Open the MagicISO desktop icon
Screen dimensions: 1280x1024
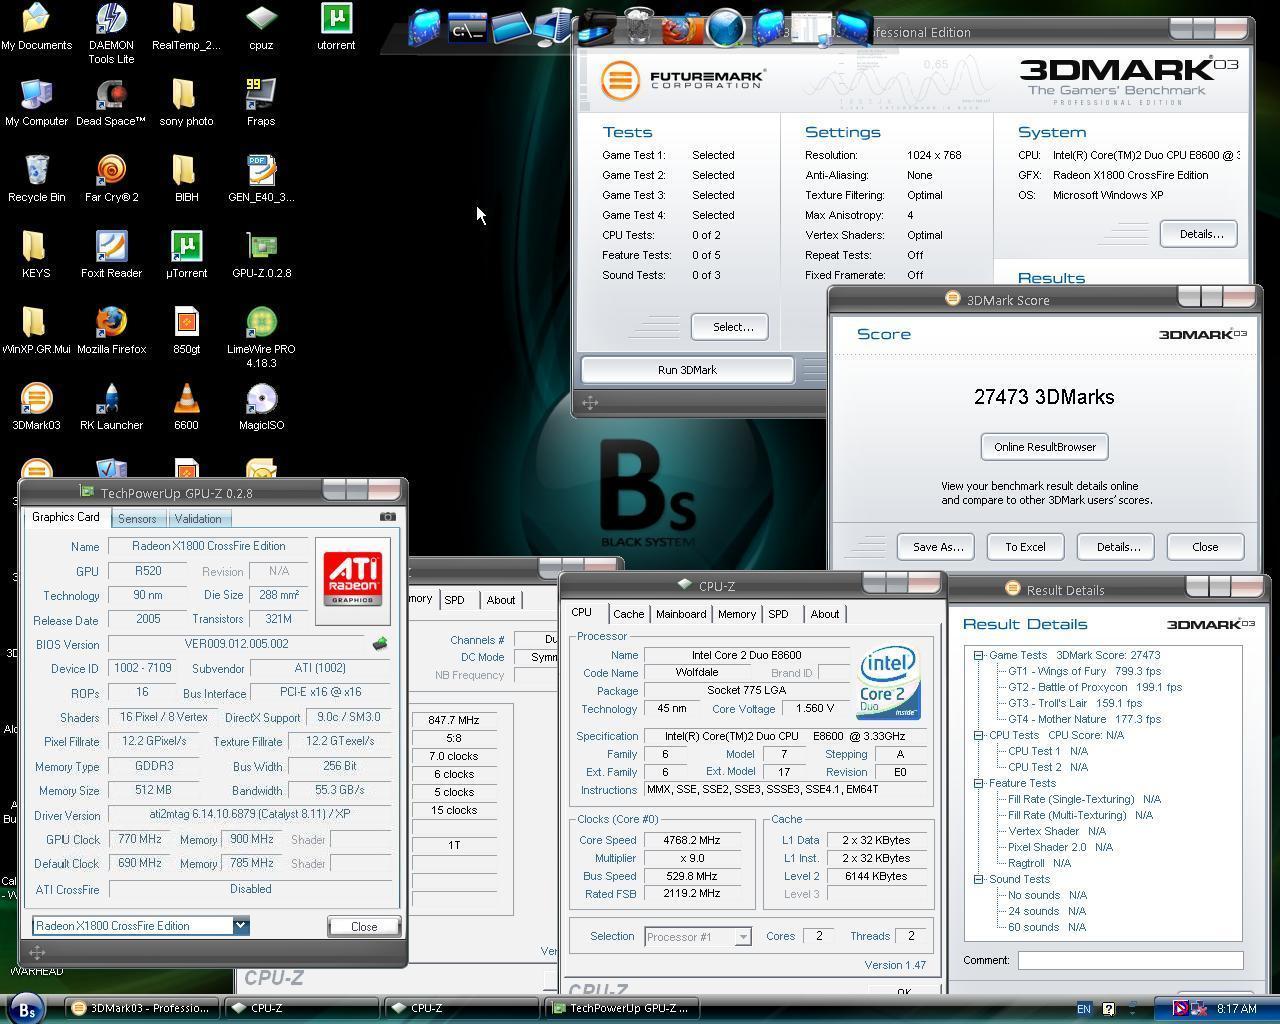click(x=261, y=407)
